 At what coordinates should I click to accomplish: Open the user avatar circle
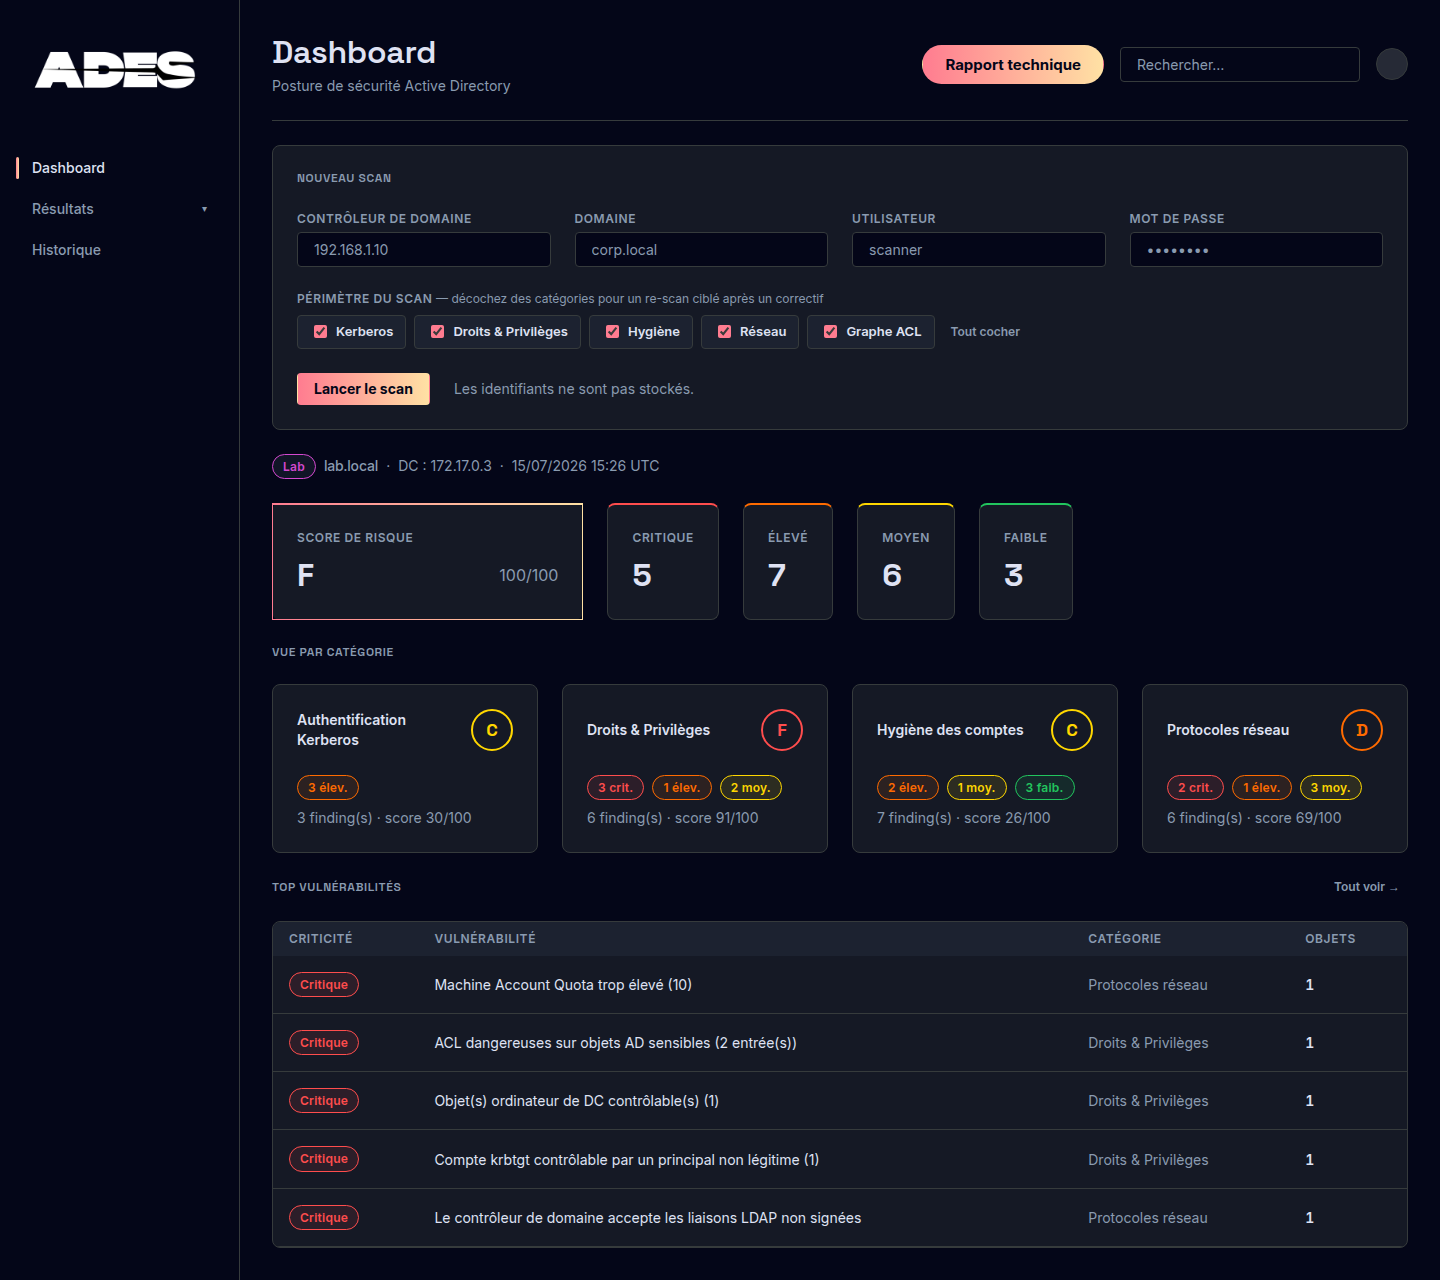coord(1392,64)
